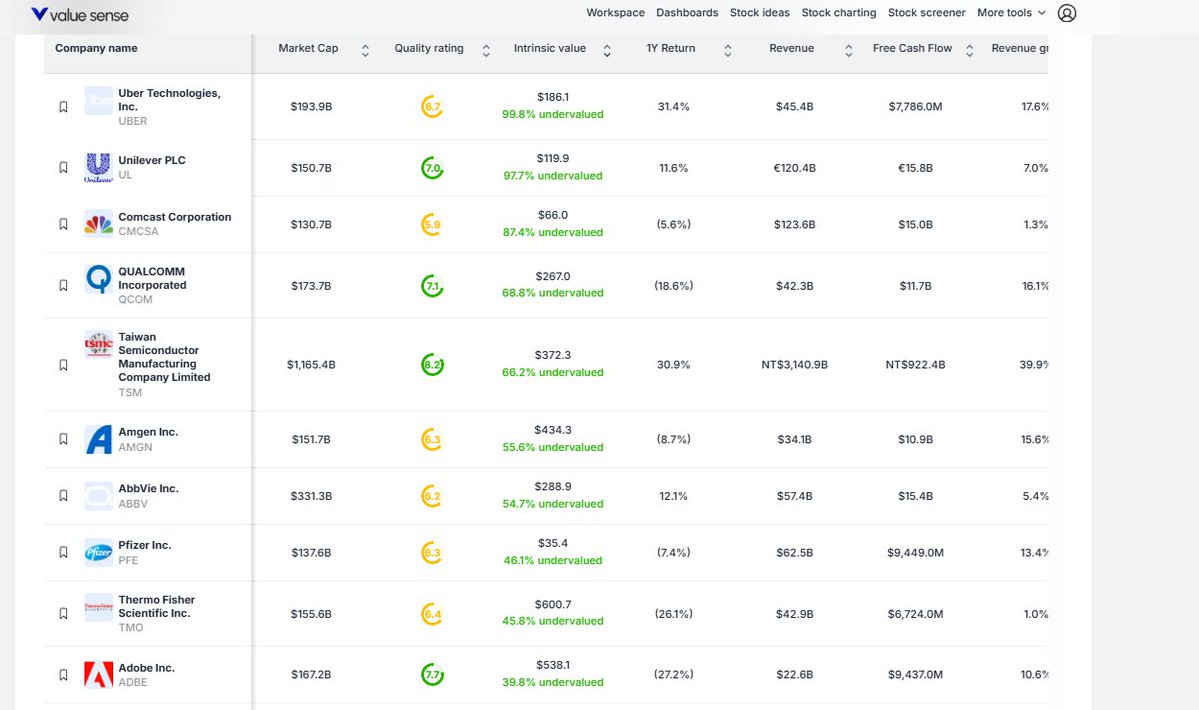Click the Adobe company logo

coord(99,675)
